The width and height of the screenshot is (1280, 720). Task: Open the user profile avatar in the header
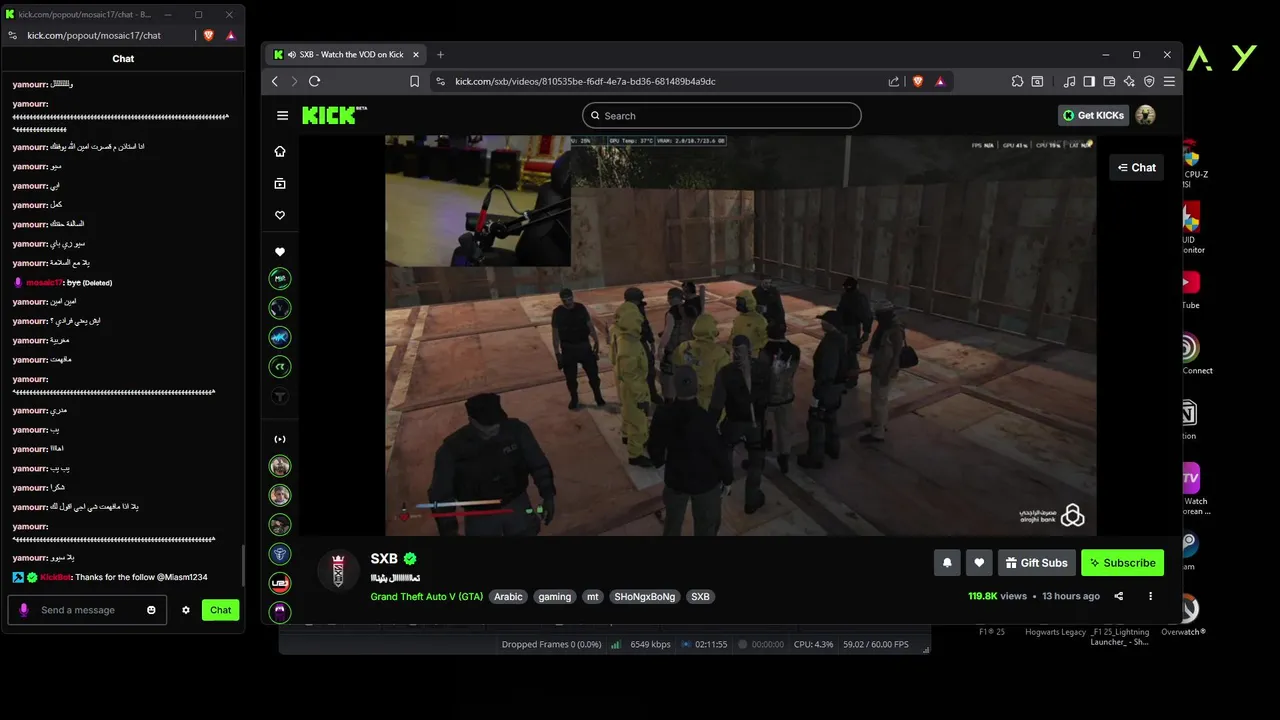[x=1146, y=115]
